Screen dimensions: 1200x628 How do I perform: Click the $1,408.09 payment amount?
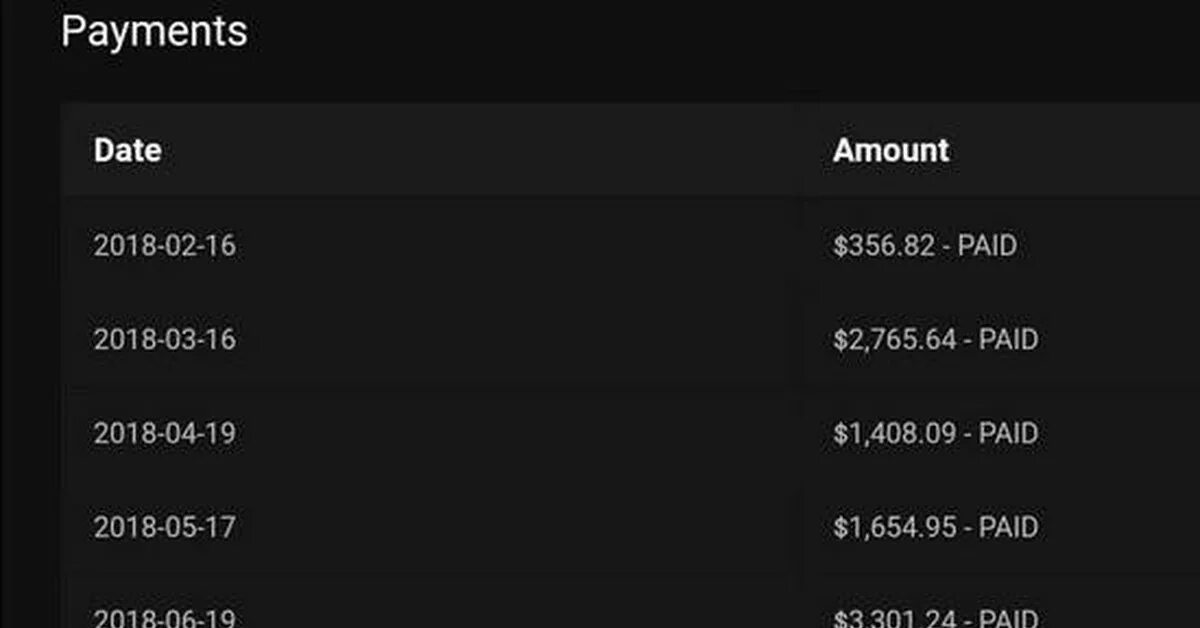pos(895,434)
